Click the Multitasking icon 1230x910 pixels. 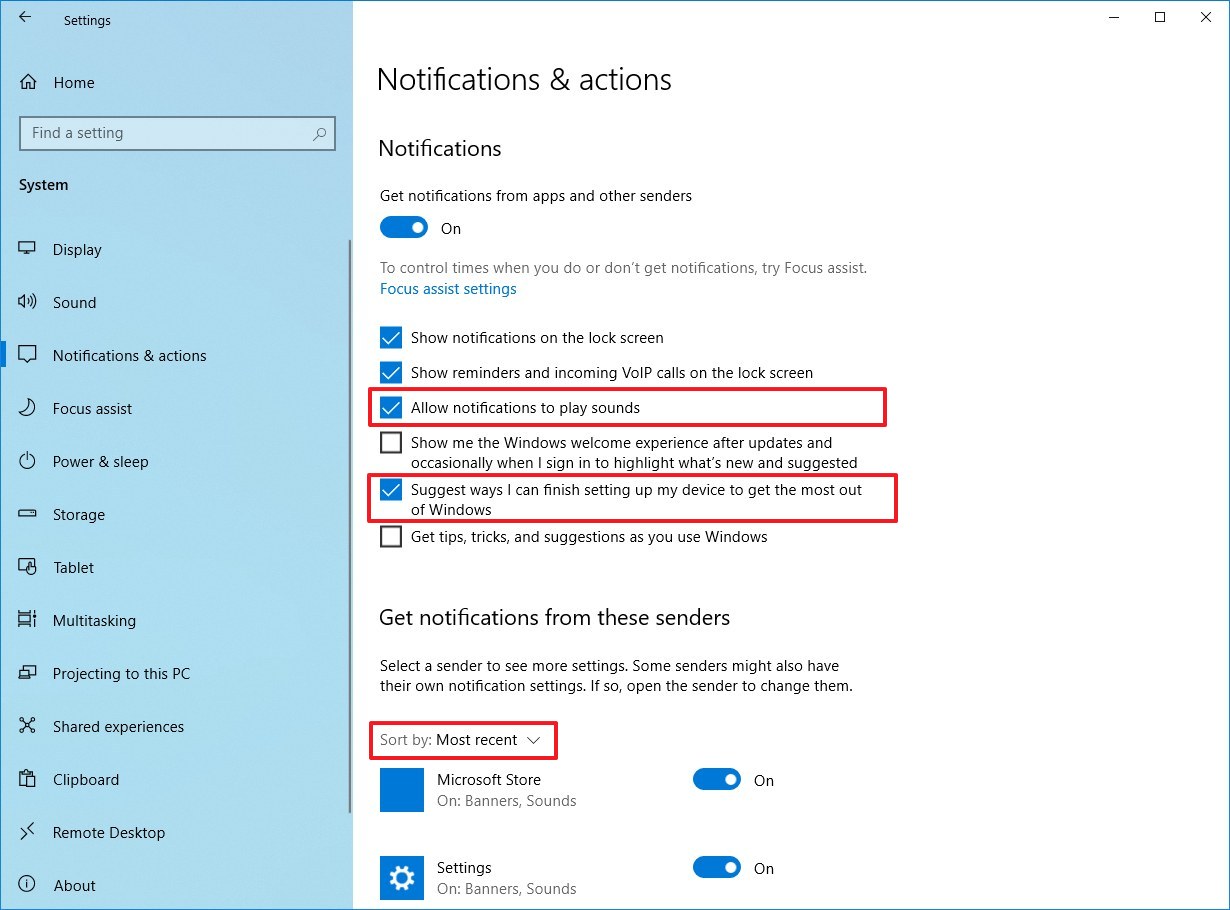click(28, 620)
